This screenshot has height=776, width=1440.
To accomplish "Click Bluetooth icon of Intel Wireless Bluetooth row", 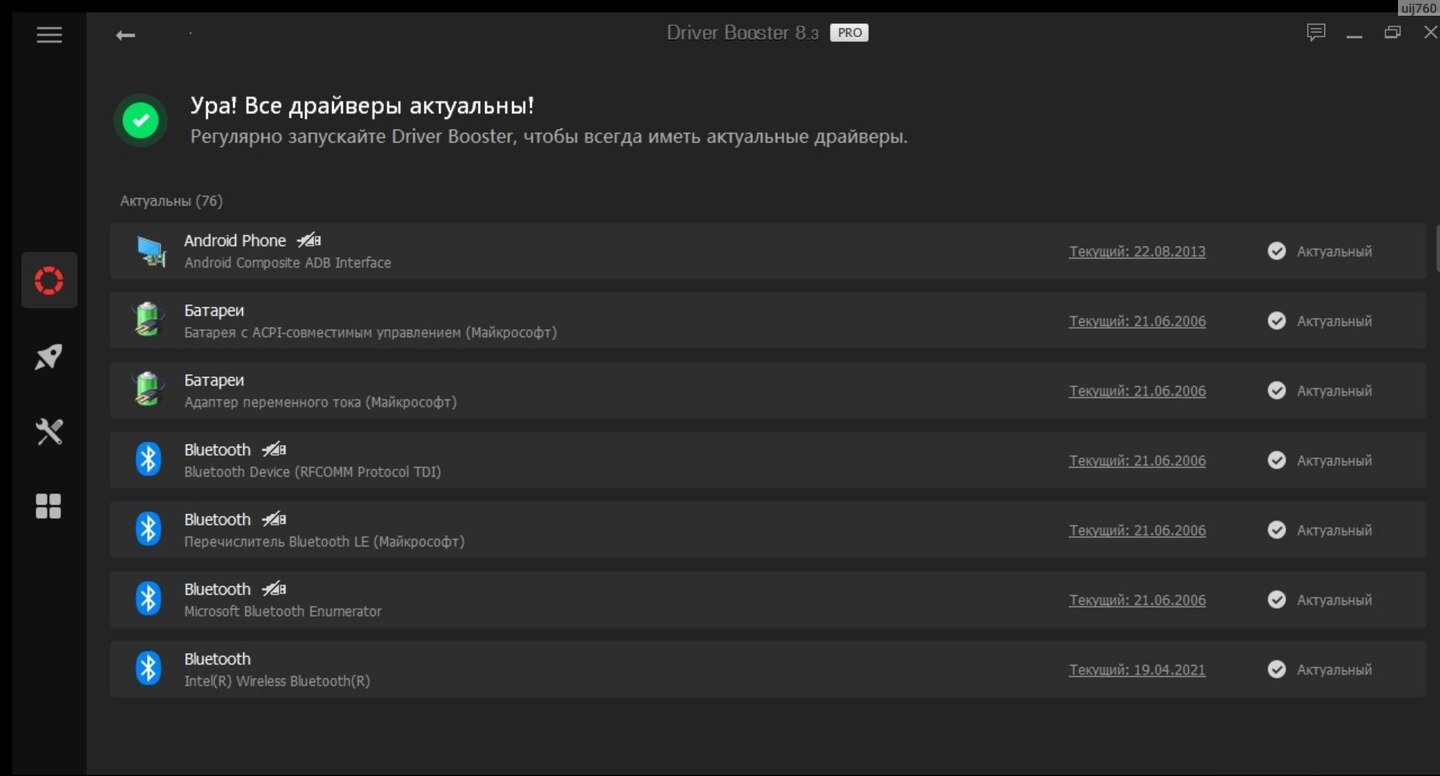I will (148, 669).
